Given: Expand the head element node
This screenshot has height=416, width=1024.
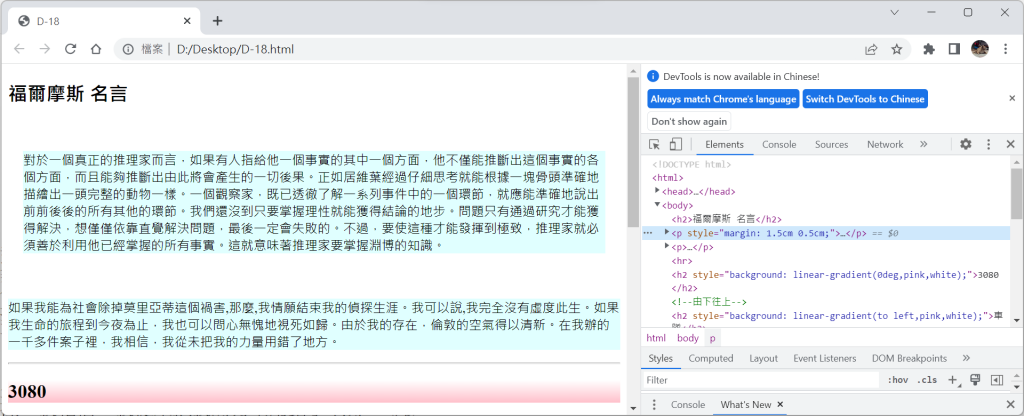Looking at the screenshot, I should coord(658,191).
